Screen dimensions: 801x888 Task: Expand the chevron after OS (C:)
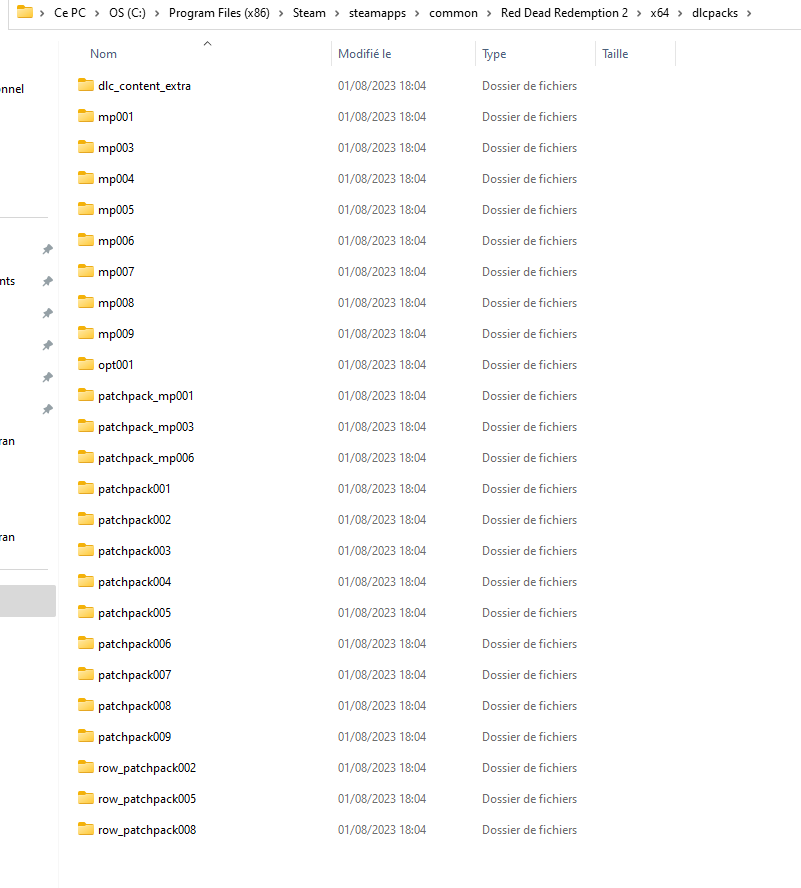pos(157,13)
